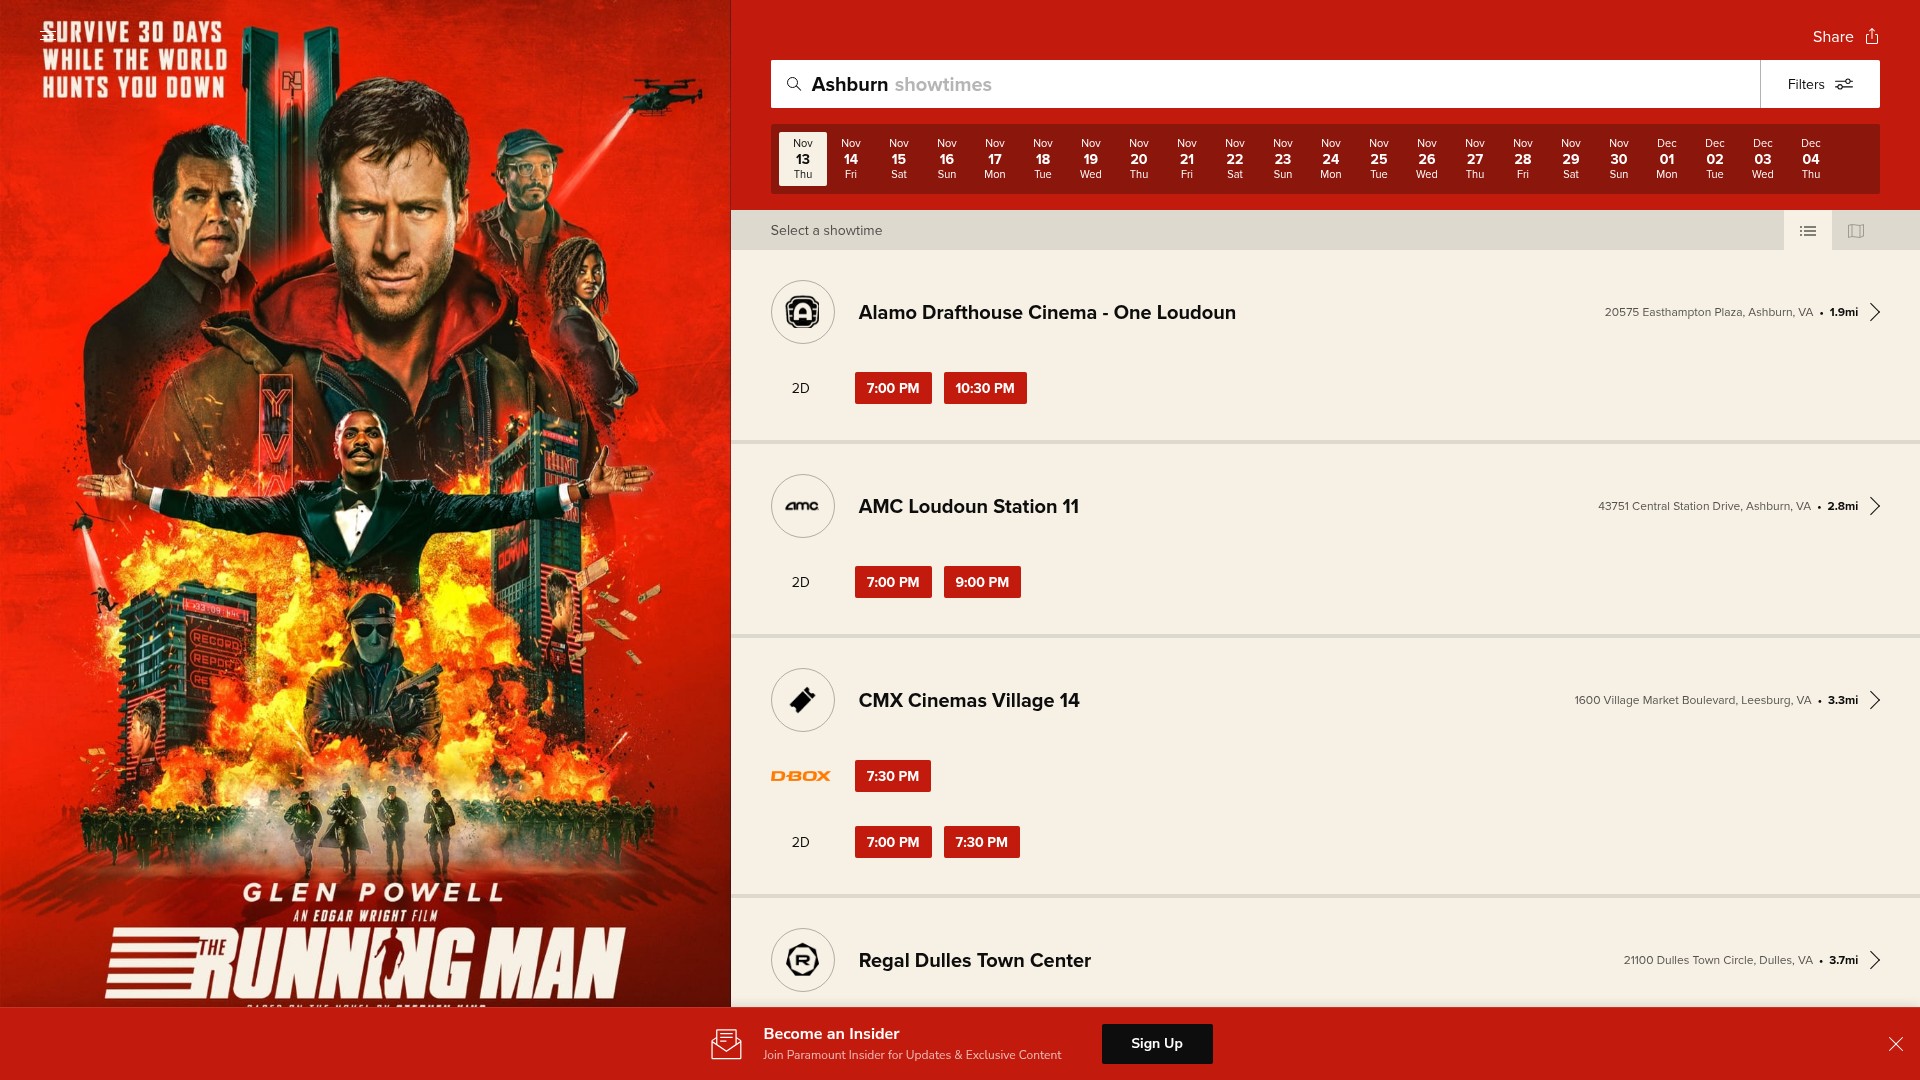1920x1080 pixels.
Task: Select Nov 22 Sat date tab
Action: pyautogui.click(x=1235, y=159)
